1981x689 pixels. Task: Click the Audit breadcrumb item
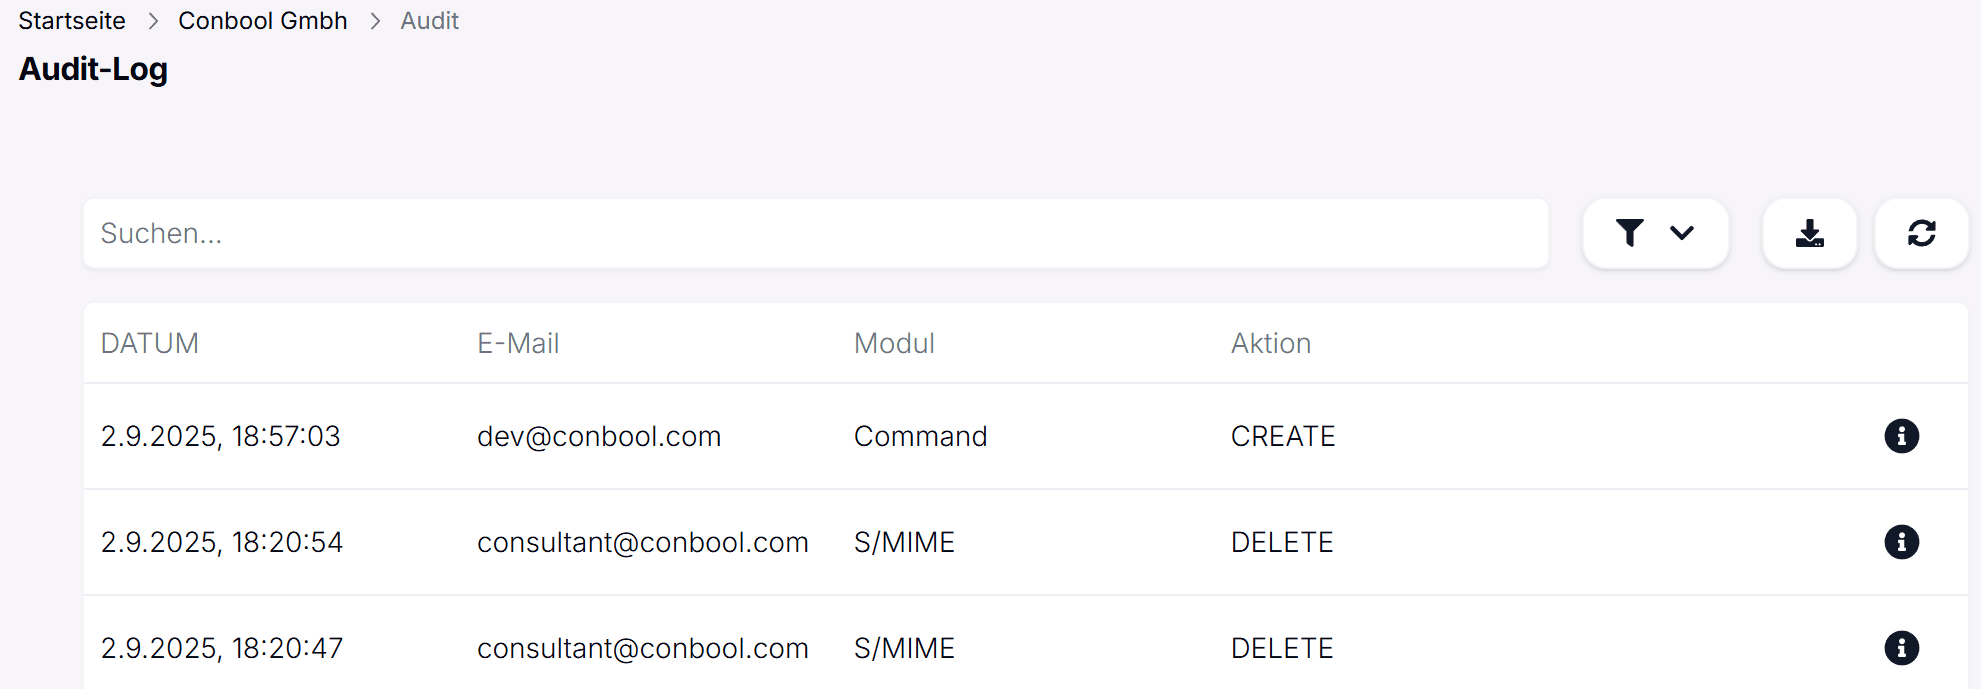point(429,21)
